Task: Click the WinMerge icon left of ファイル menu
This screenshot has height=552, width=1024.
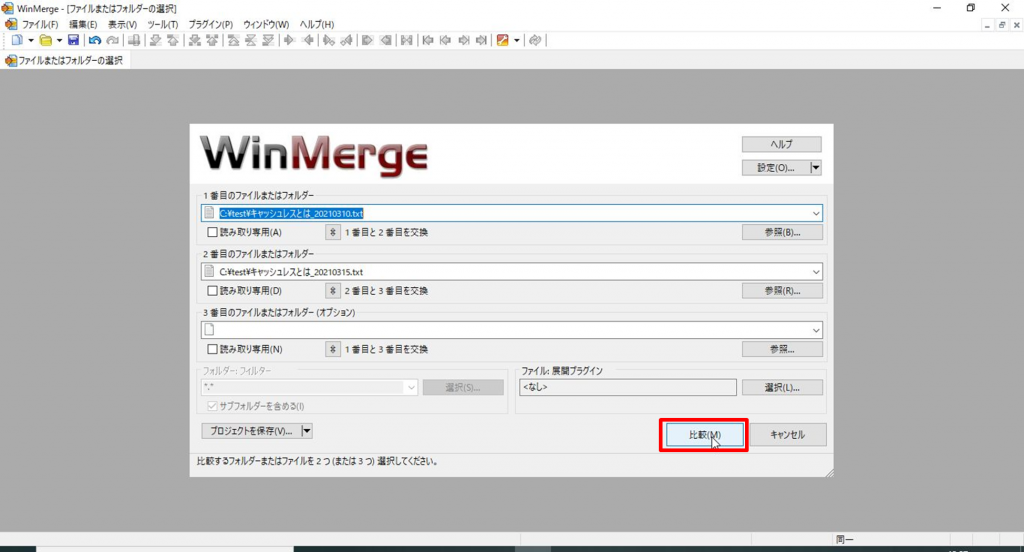Action: click(10, 24)
